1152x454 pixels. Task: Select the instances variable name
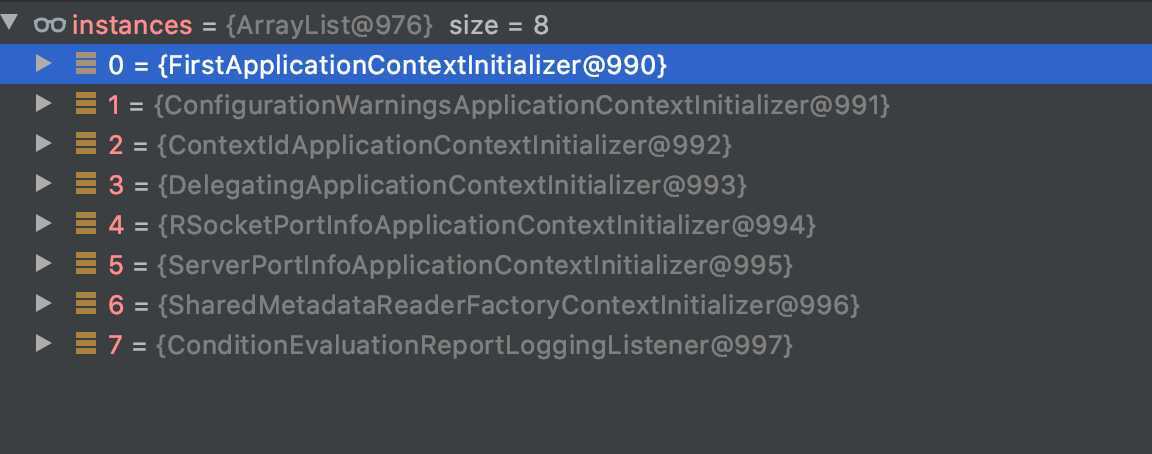pos(132,26)
